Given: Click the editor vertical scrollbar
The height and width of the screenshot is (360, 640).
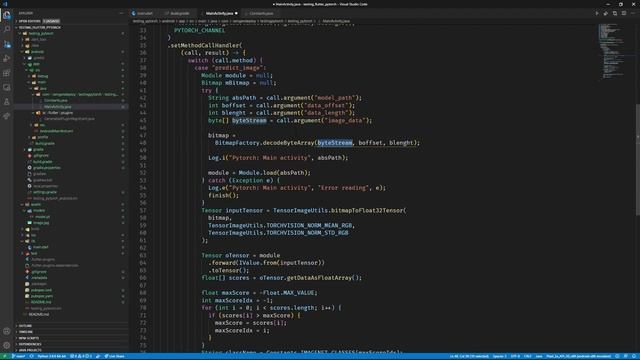Looking at the screenshot, I should (x=638, y=159).
